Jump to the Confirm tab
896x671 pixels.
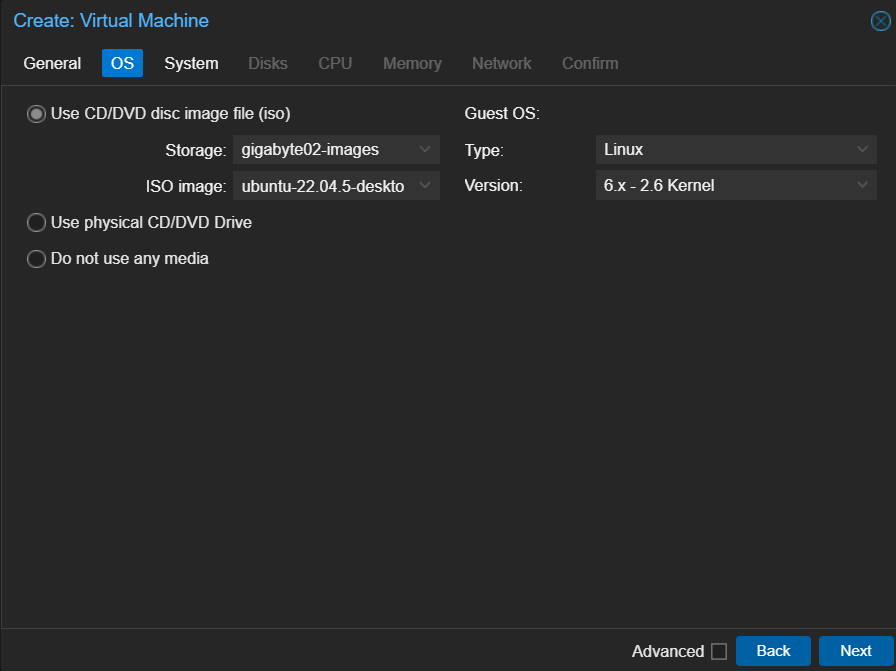[x=590, y=63]
